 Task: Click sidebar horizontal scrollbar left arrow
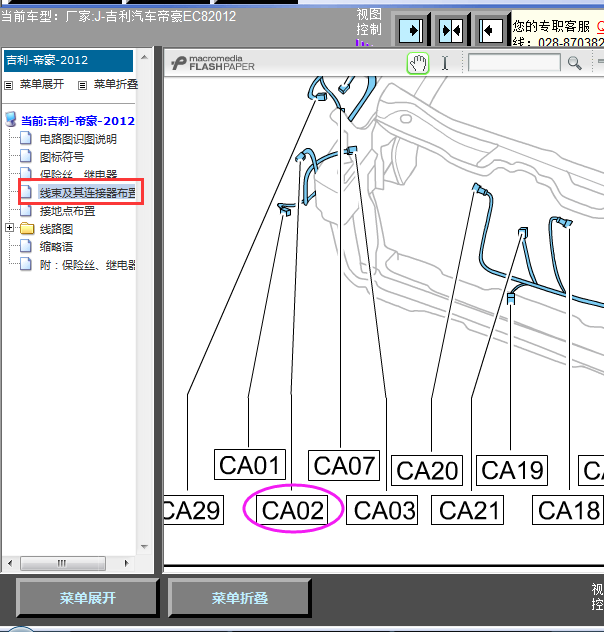(10, 563)
